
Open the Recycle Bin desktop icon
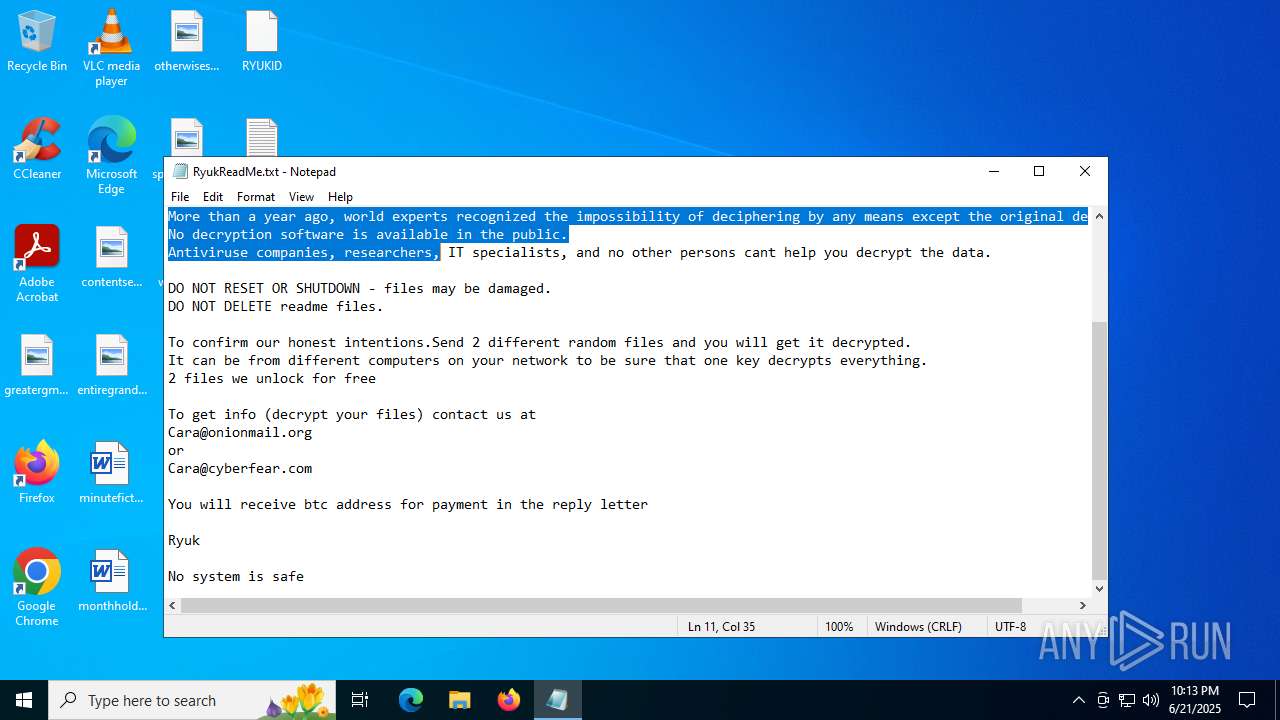[x=37, y=42]
